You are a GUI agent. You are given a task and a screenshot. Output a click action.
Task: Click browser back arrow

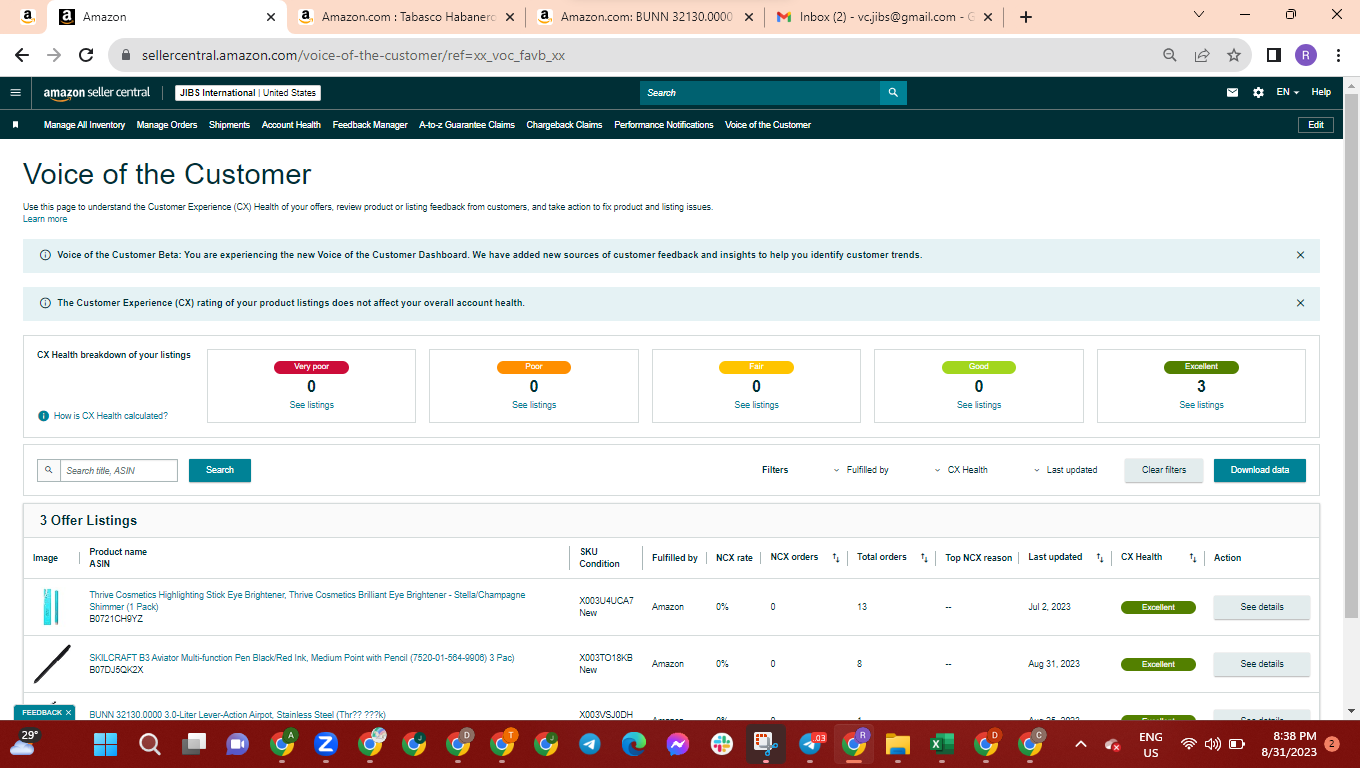pos(22,55)
